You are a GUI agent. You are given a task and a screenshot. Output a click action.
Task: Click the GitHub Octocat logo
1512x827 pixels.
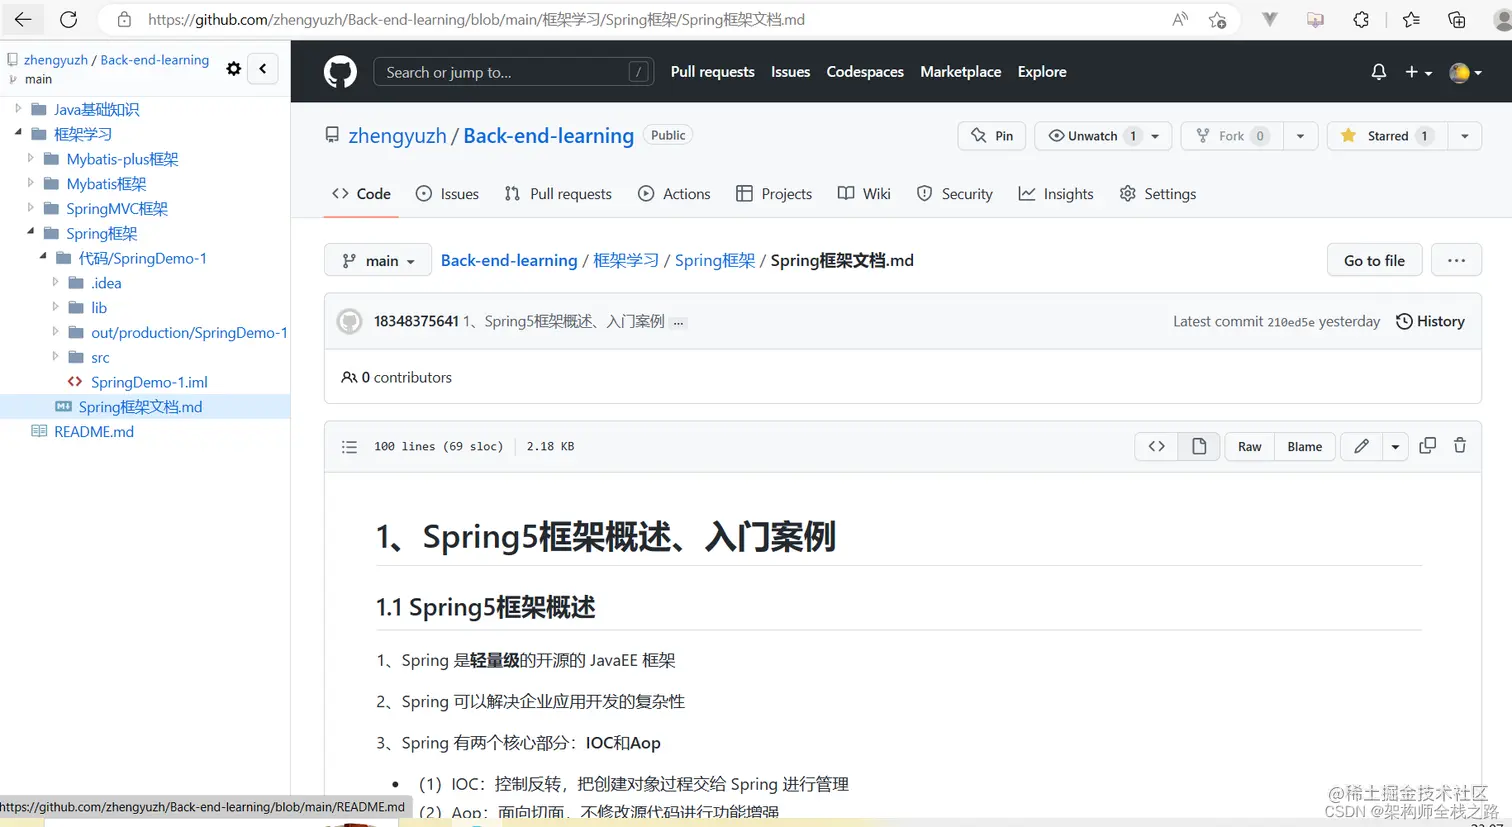click(340, 72)
